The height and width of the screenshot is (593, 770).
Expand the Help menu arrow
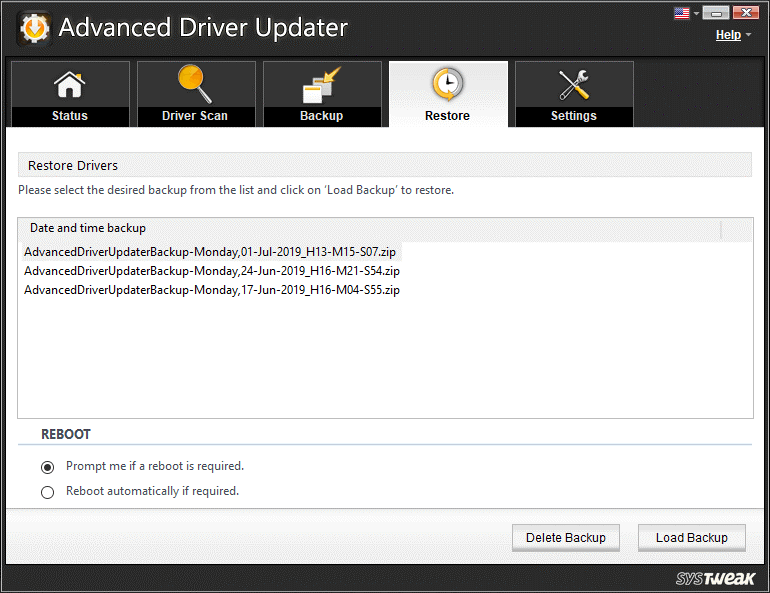click(748, 34)
